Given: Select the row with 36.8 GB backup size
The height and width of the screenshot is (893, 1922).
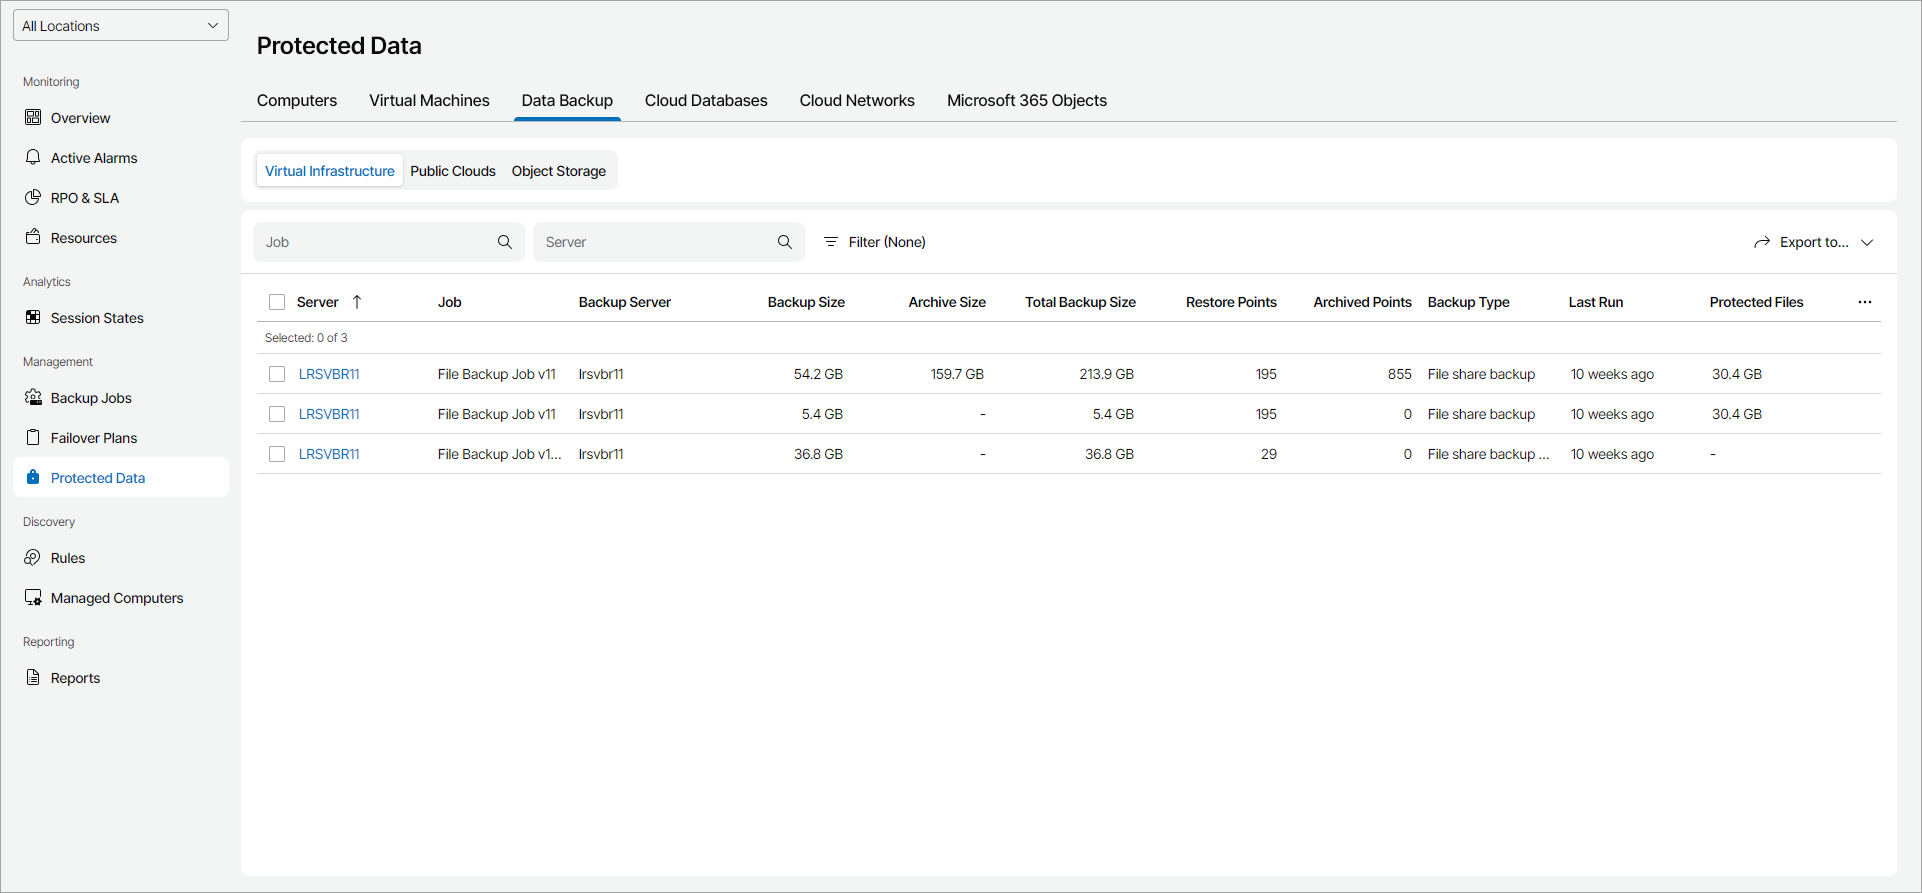Looking at the screenshot, I should 277,454.
